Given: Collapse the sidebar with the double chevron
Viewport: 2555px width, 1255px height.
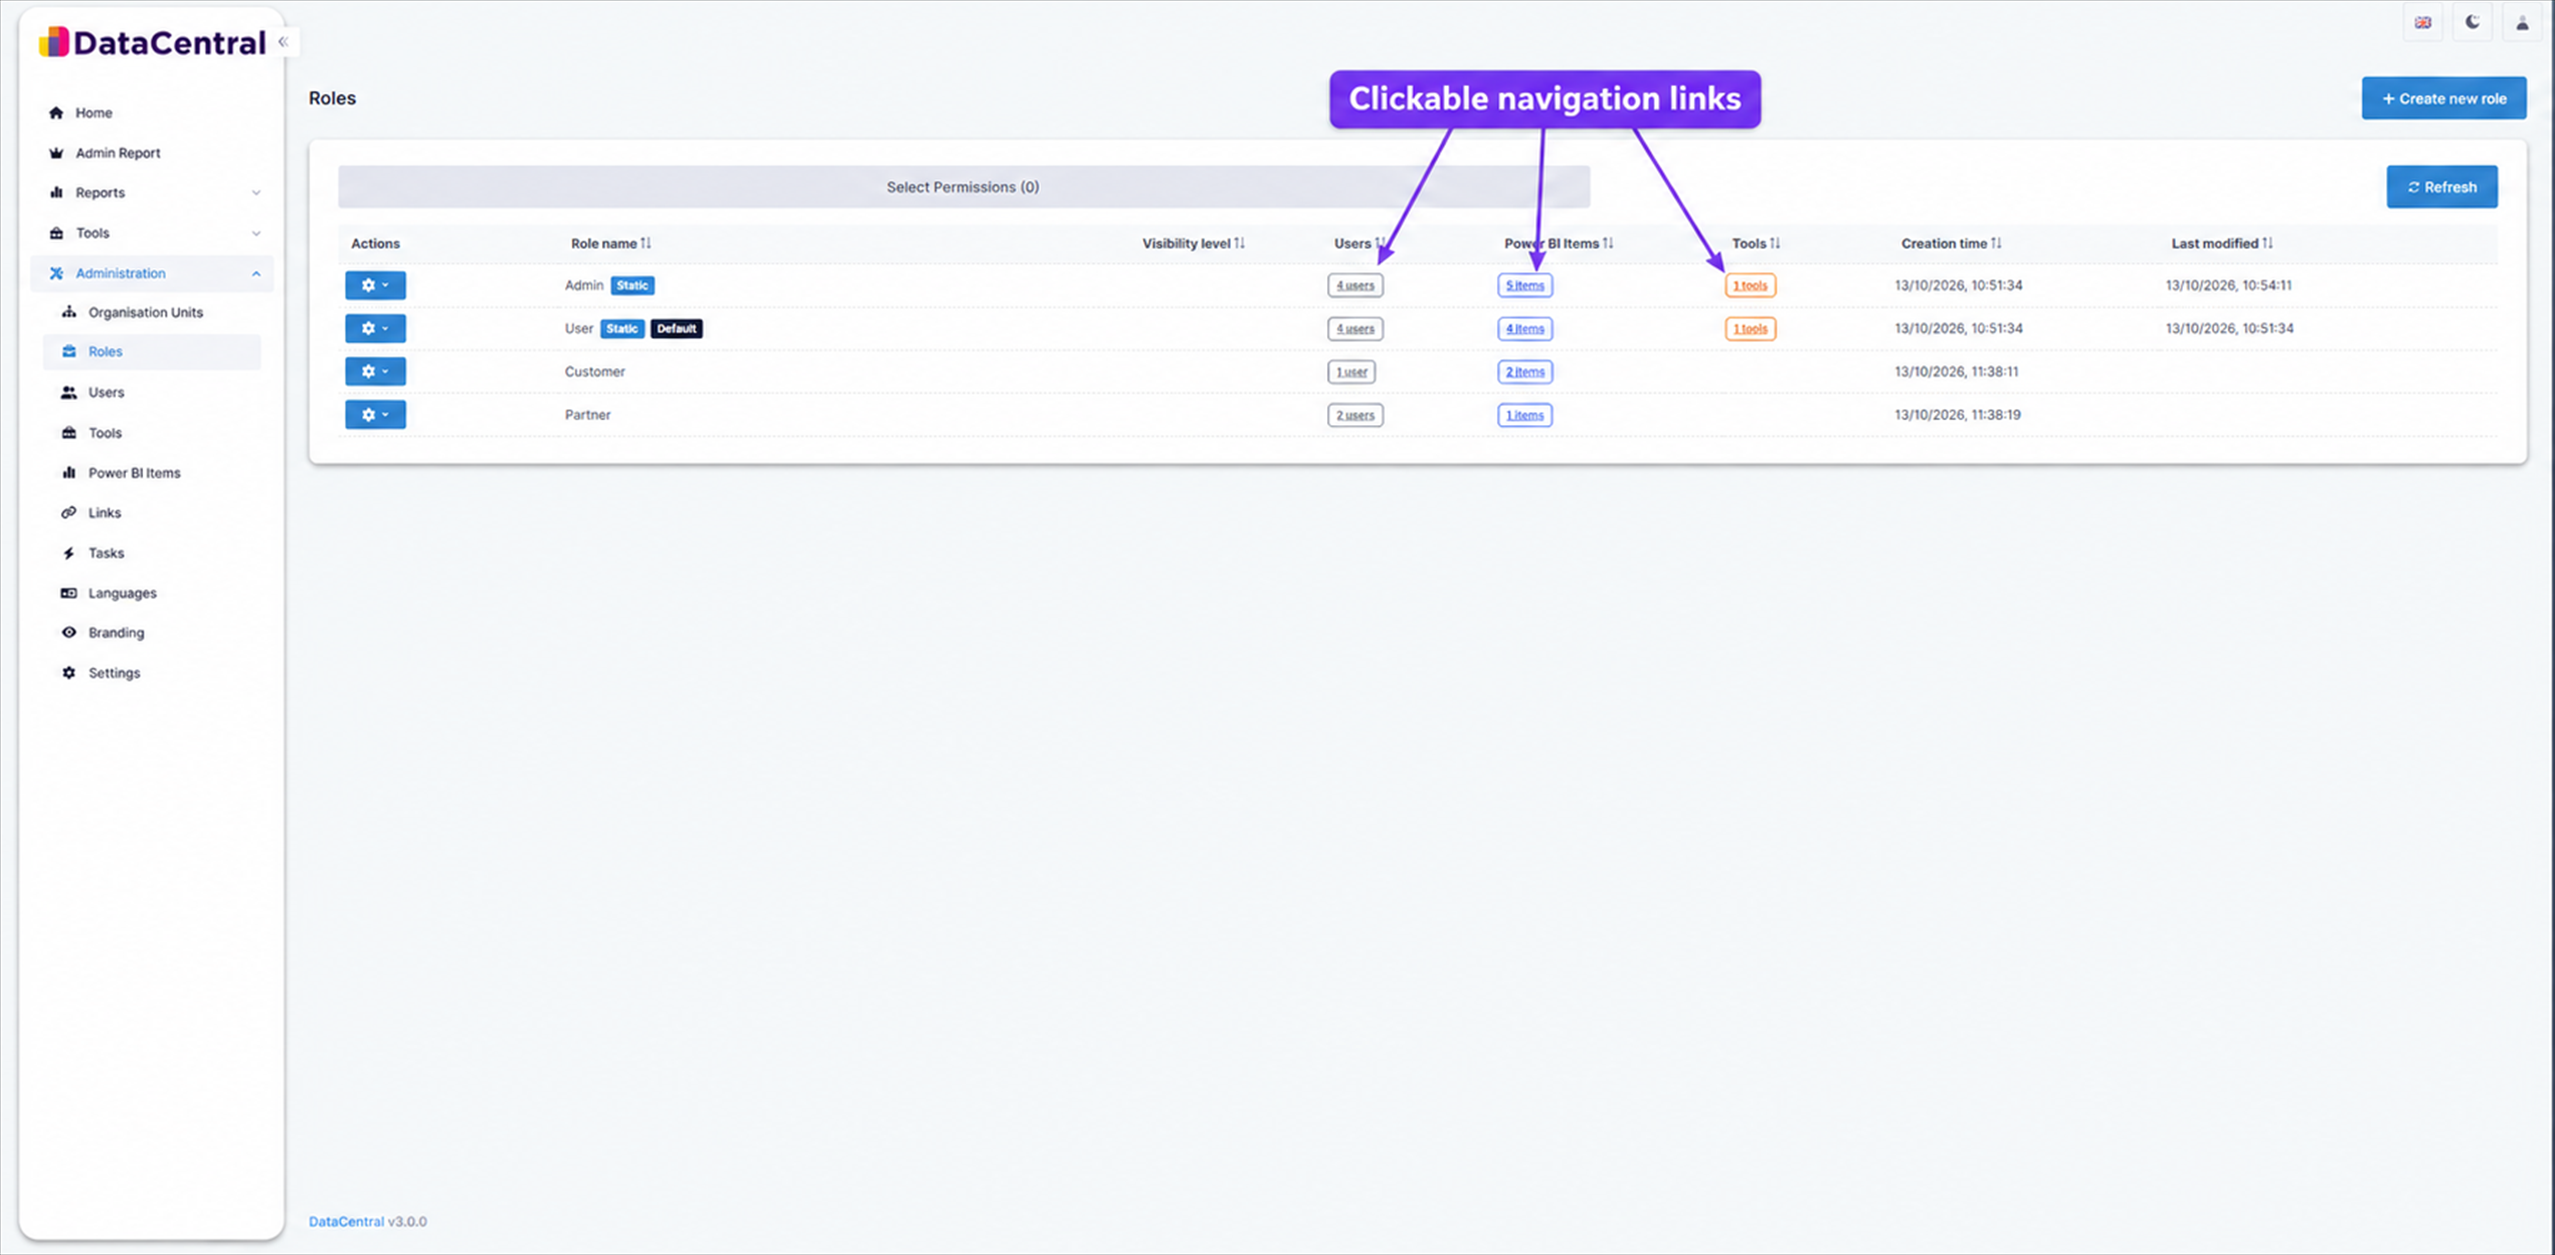Looking at the screenshot, I should point(283,42).
